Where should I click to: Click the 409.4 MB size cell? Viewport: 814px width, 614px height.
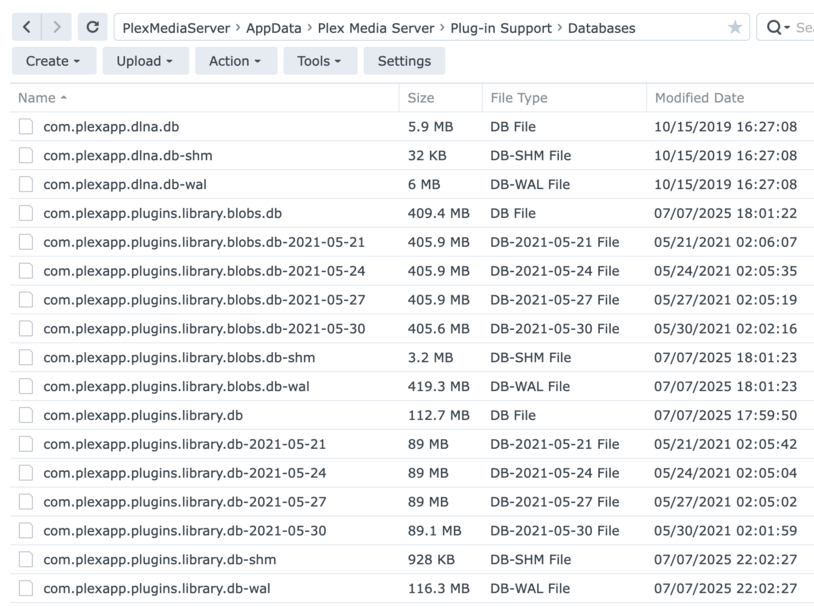(x=438, y=213)
